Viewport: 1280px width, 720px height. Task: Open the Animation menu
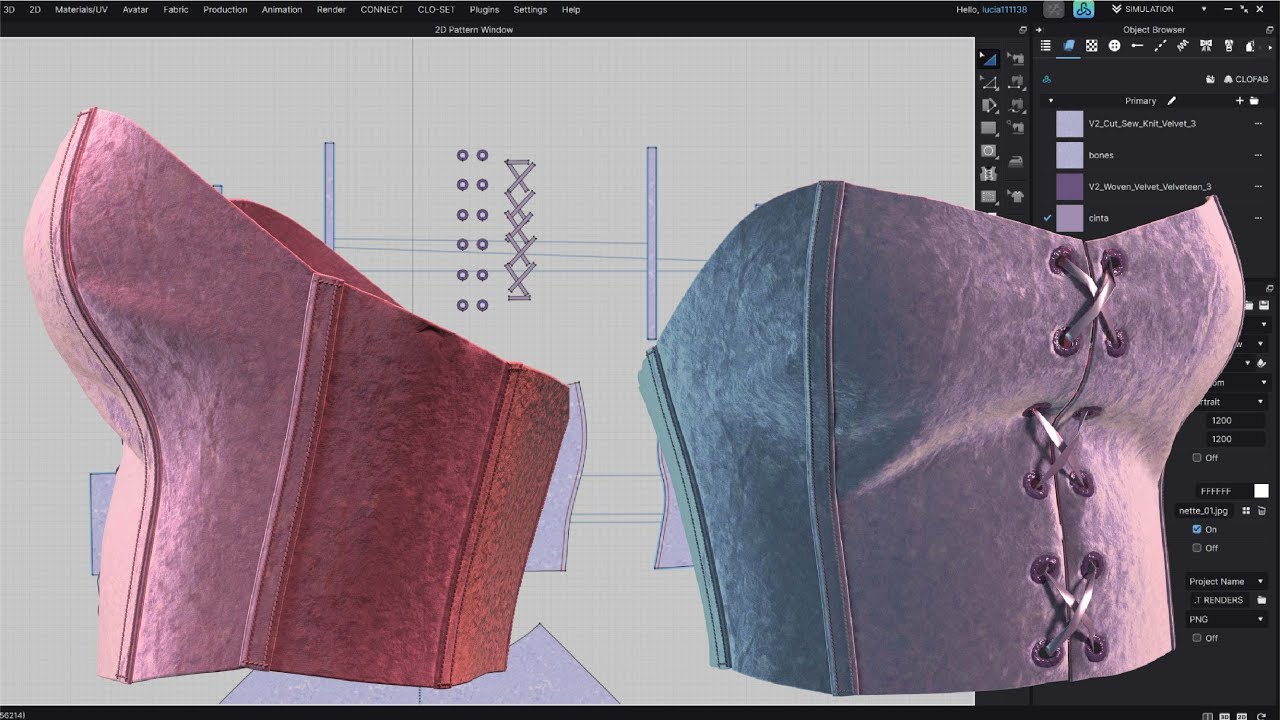pos(282,9)
